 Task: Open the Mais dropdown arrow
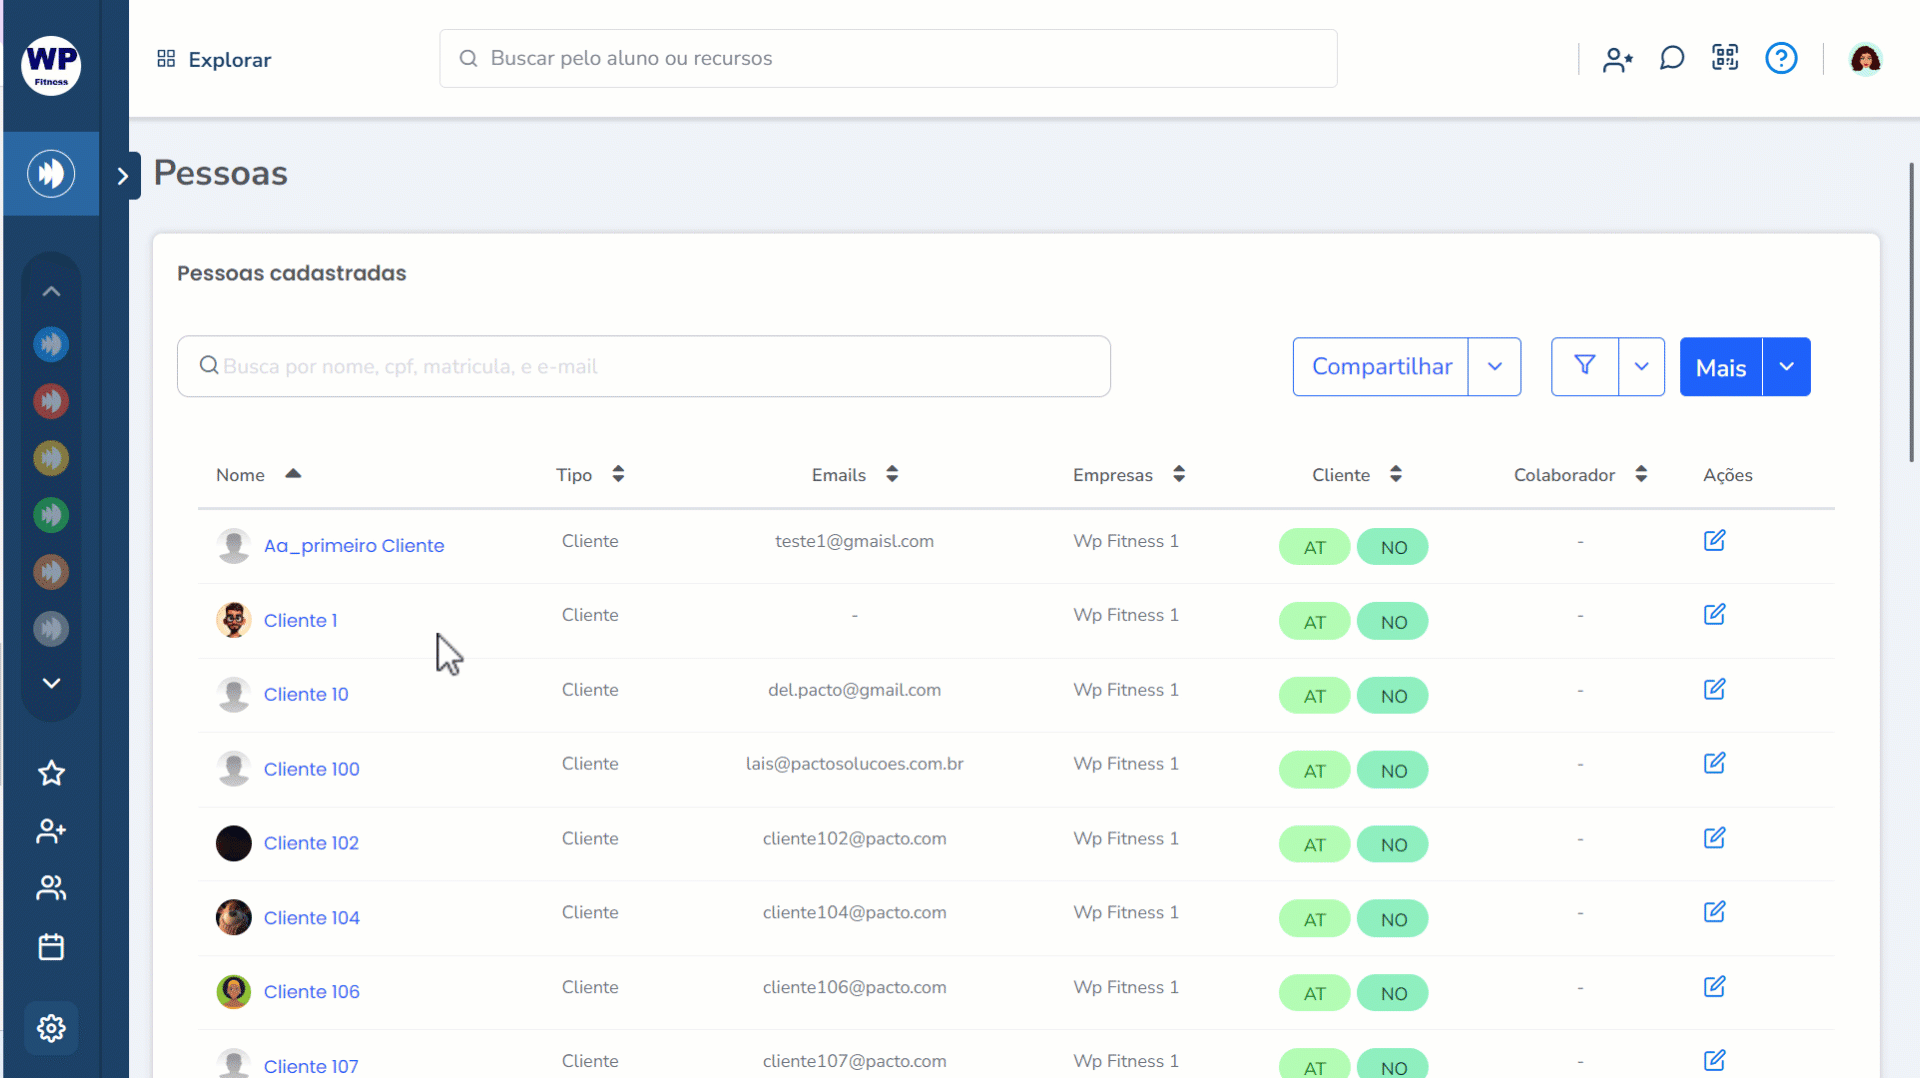(1786, 366)
